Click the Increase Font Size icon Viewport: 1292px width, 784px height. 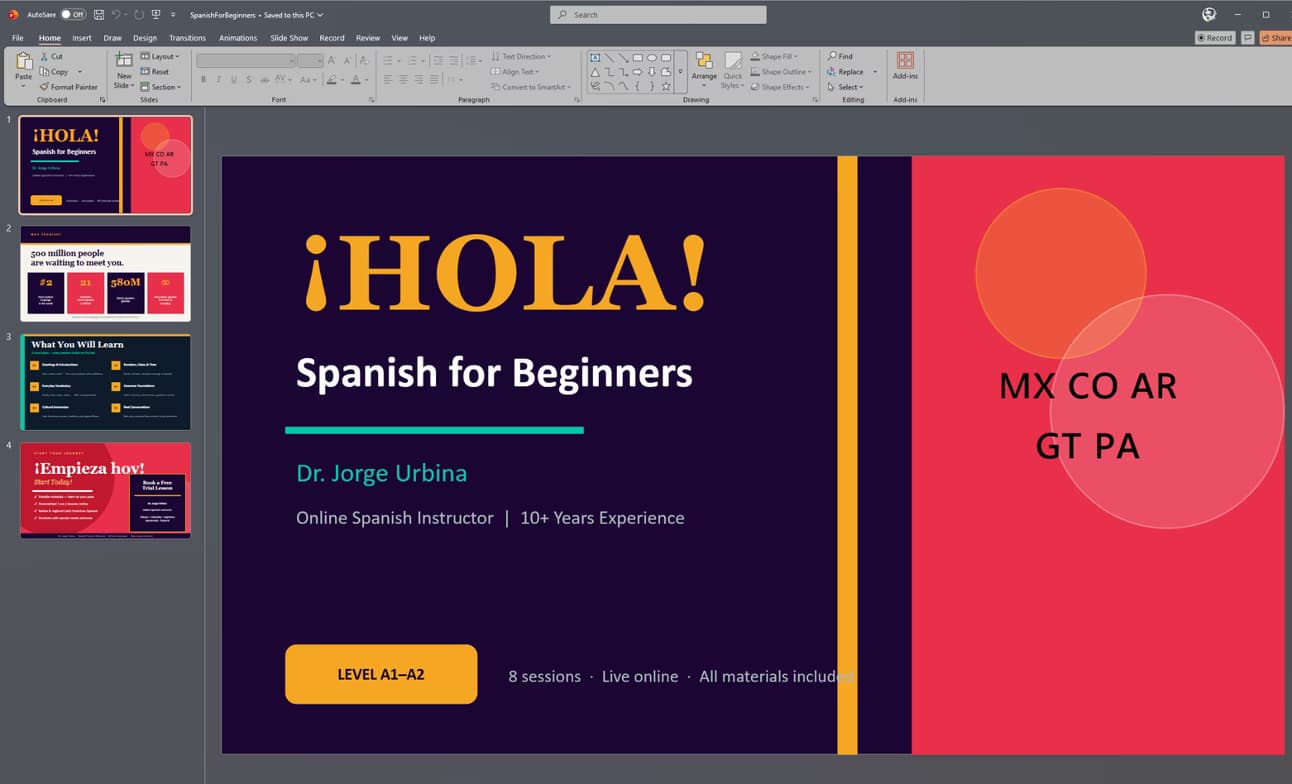coord(331,61)
